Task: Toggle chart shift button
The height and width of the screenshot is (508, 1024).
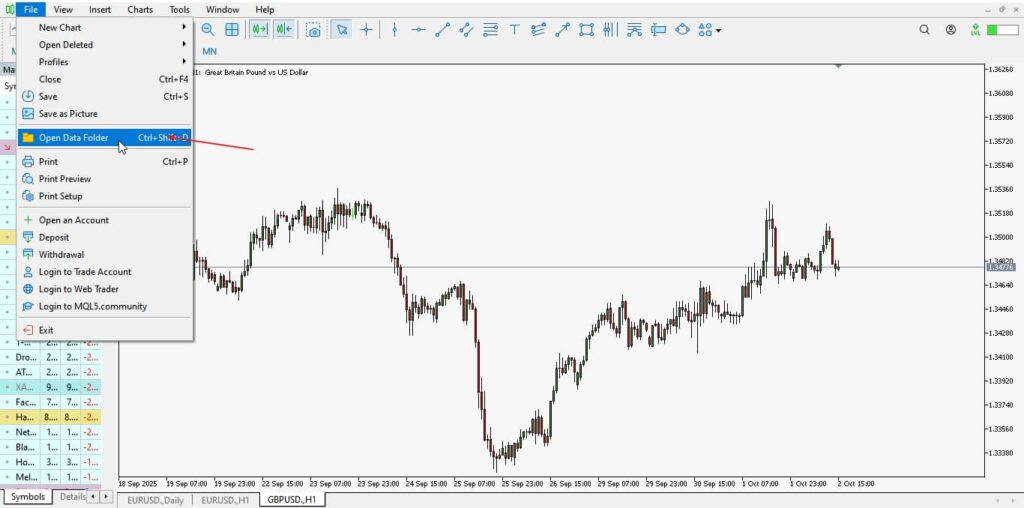Action: click(283, 30)
